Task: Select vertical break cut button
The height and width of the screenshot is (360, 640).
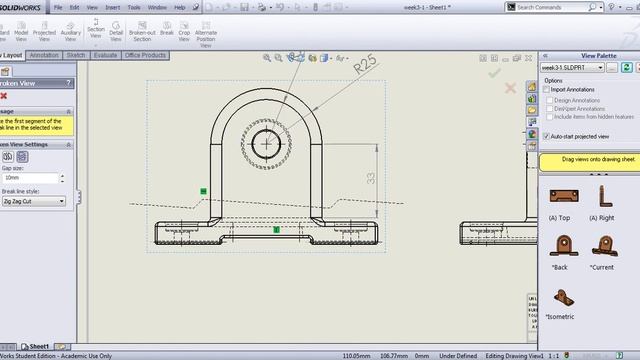Action: [8, 156]
